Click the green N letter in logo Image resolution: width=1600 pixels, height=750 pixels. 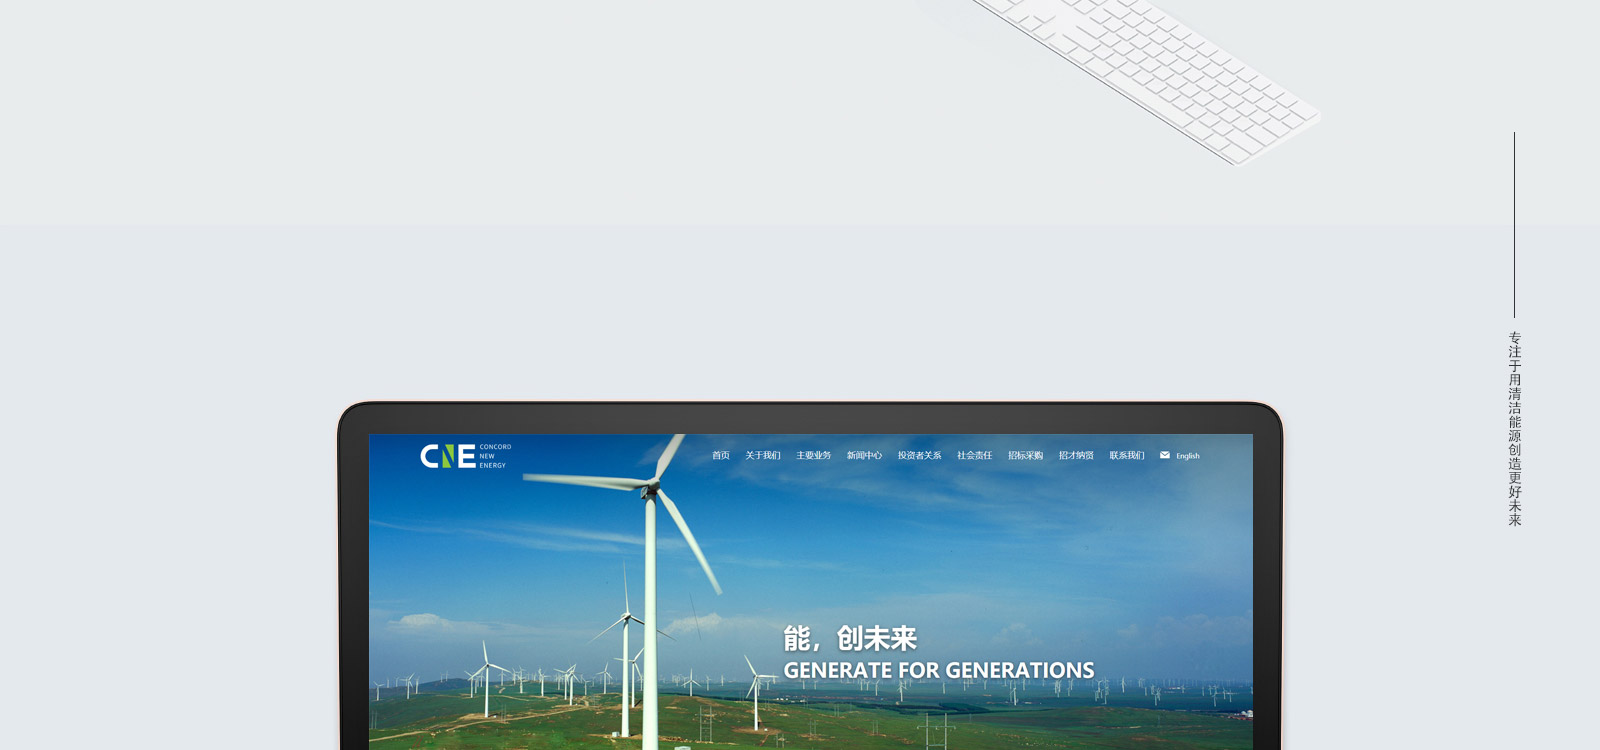pyautogui.click(x=447, y=457)
